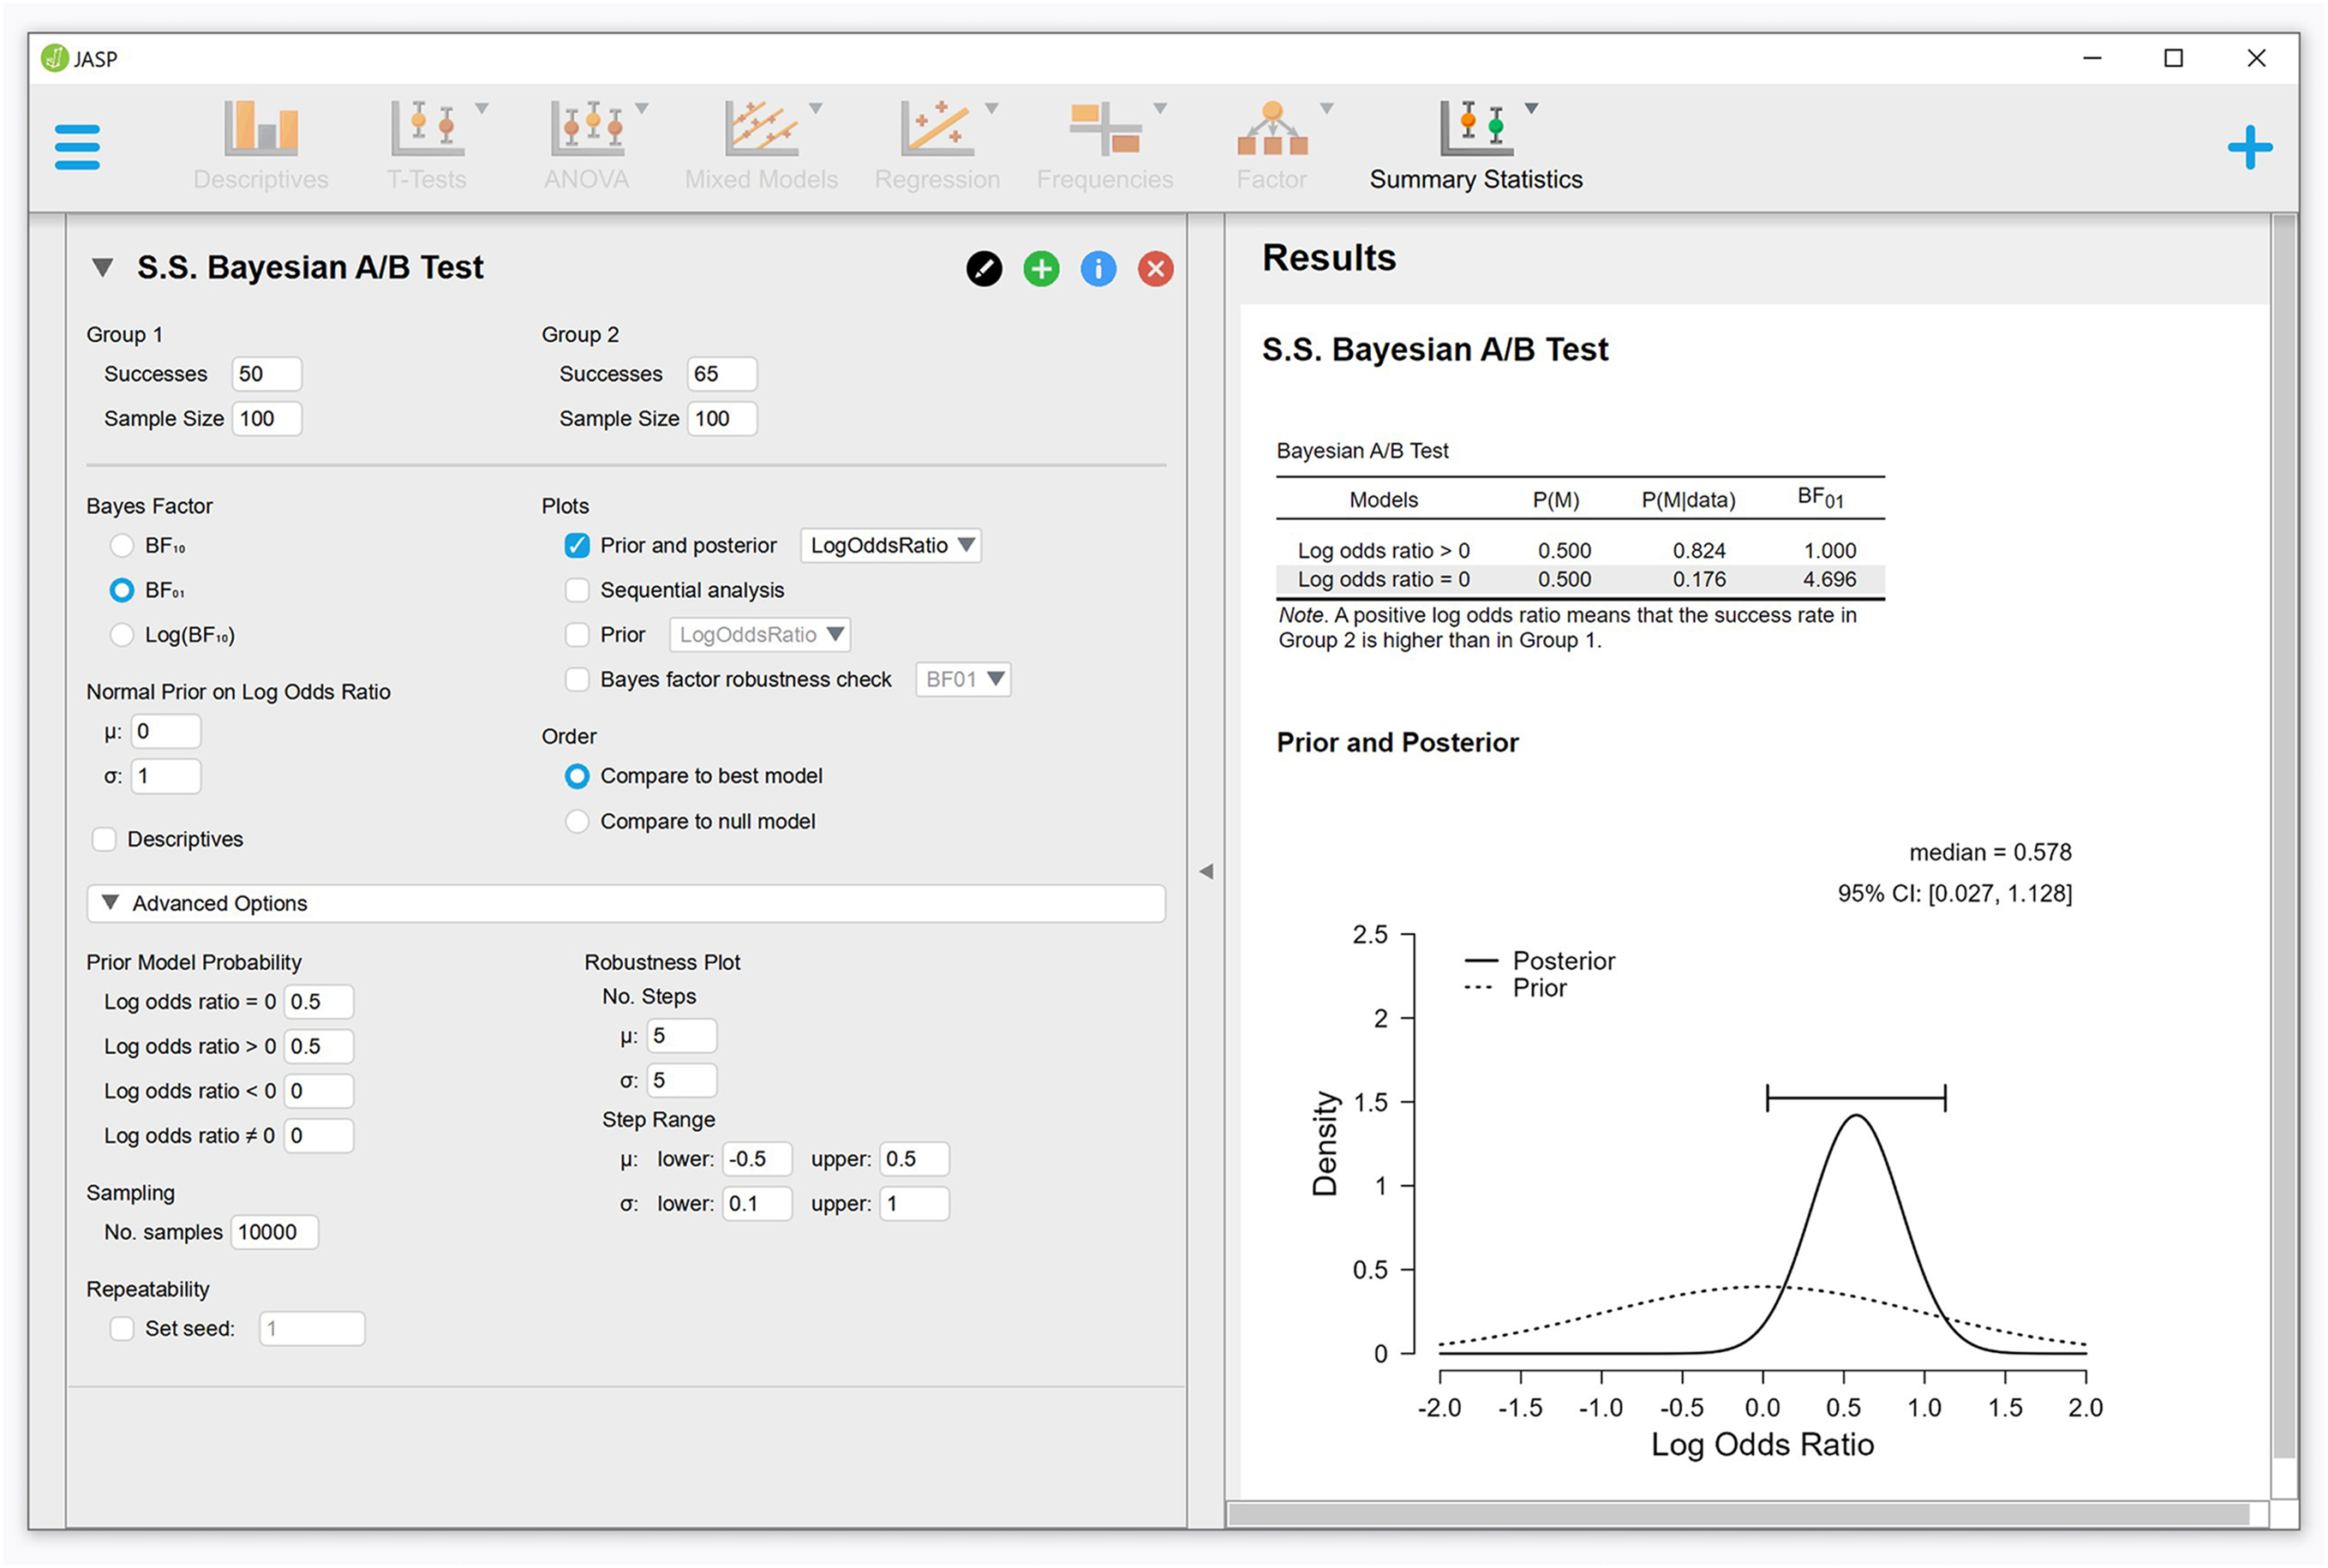Open the Regression module menu
2328x1568 pixels.
coord(937,145)
